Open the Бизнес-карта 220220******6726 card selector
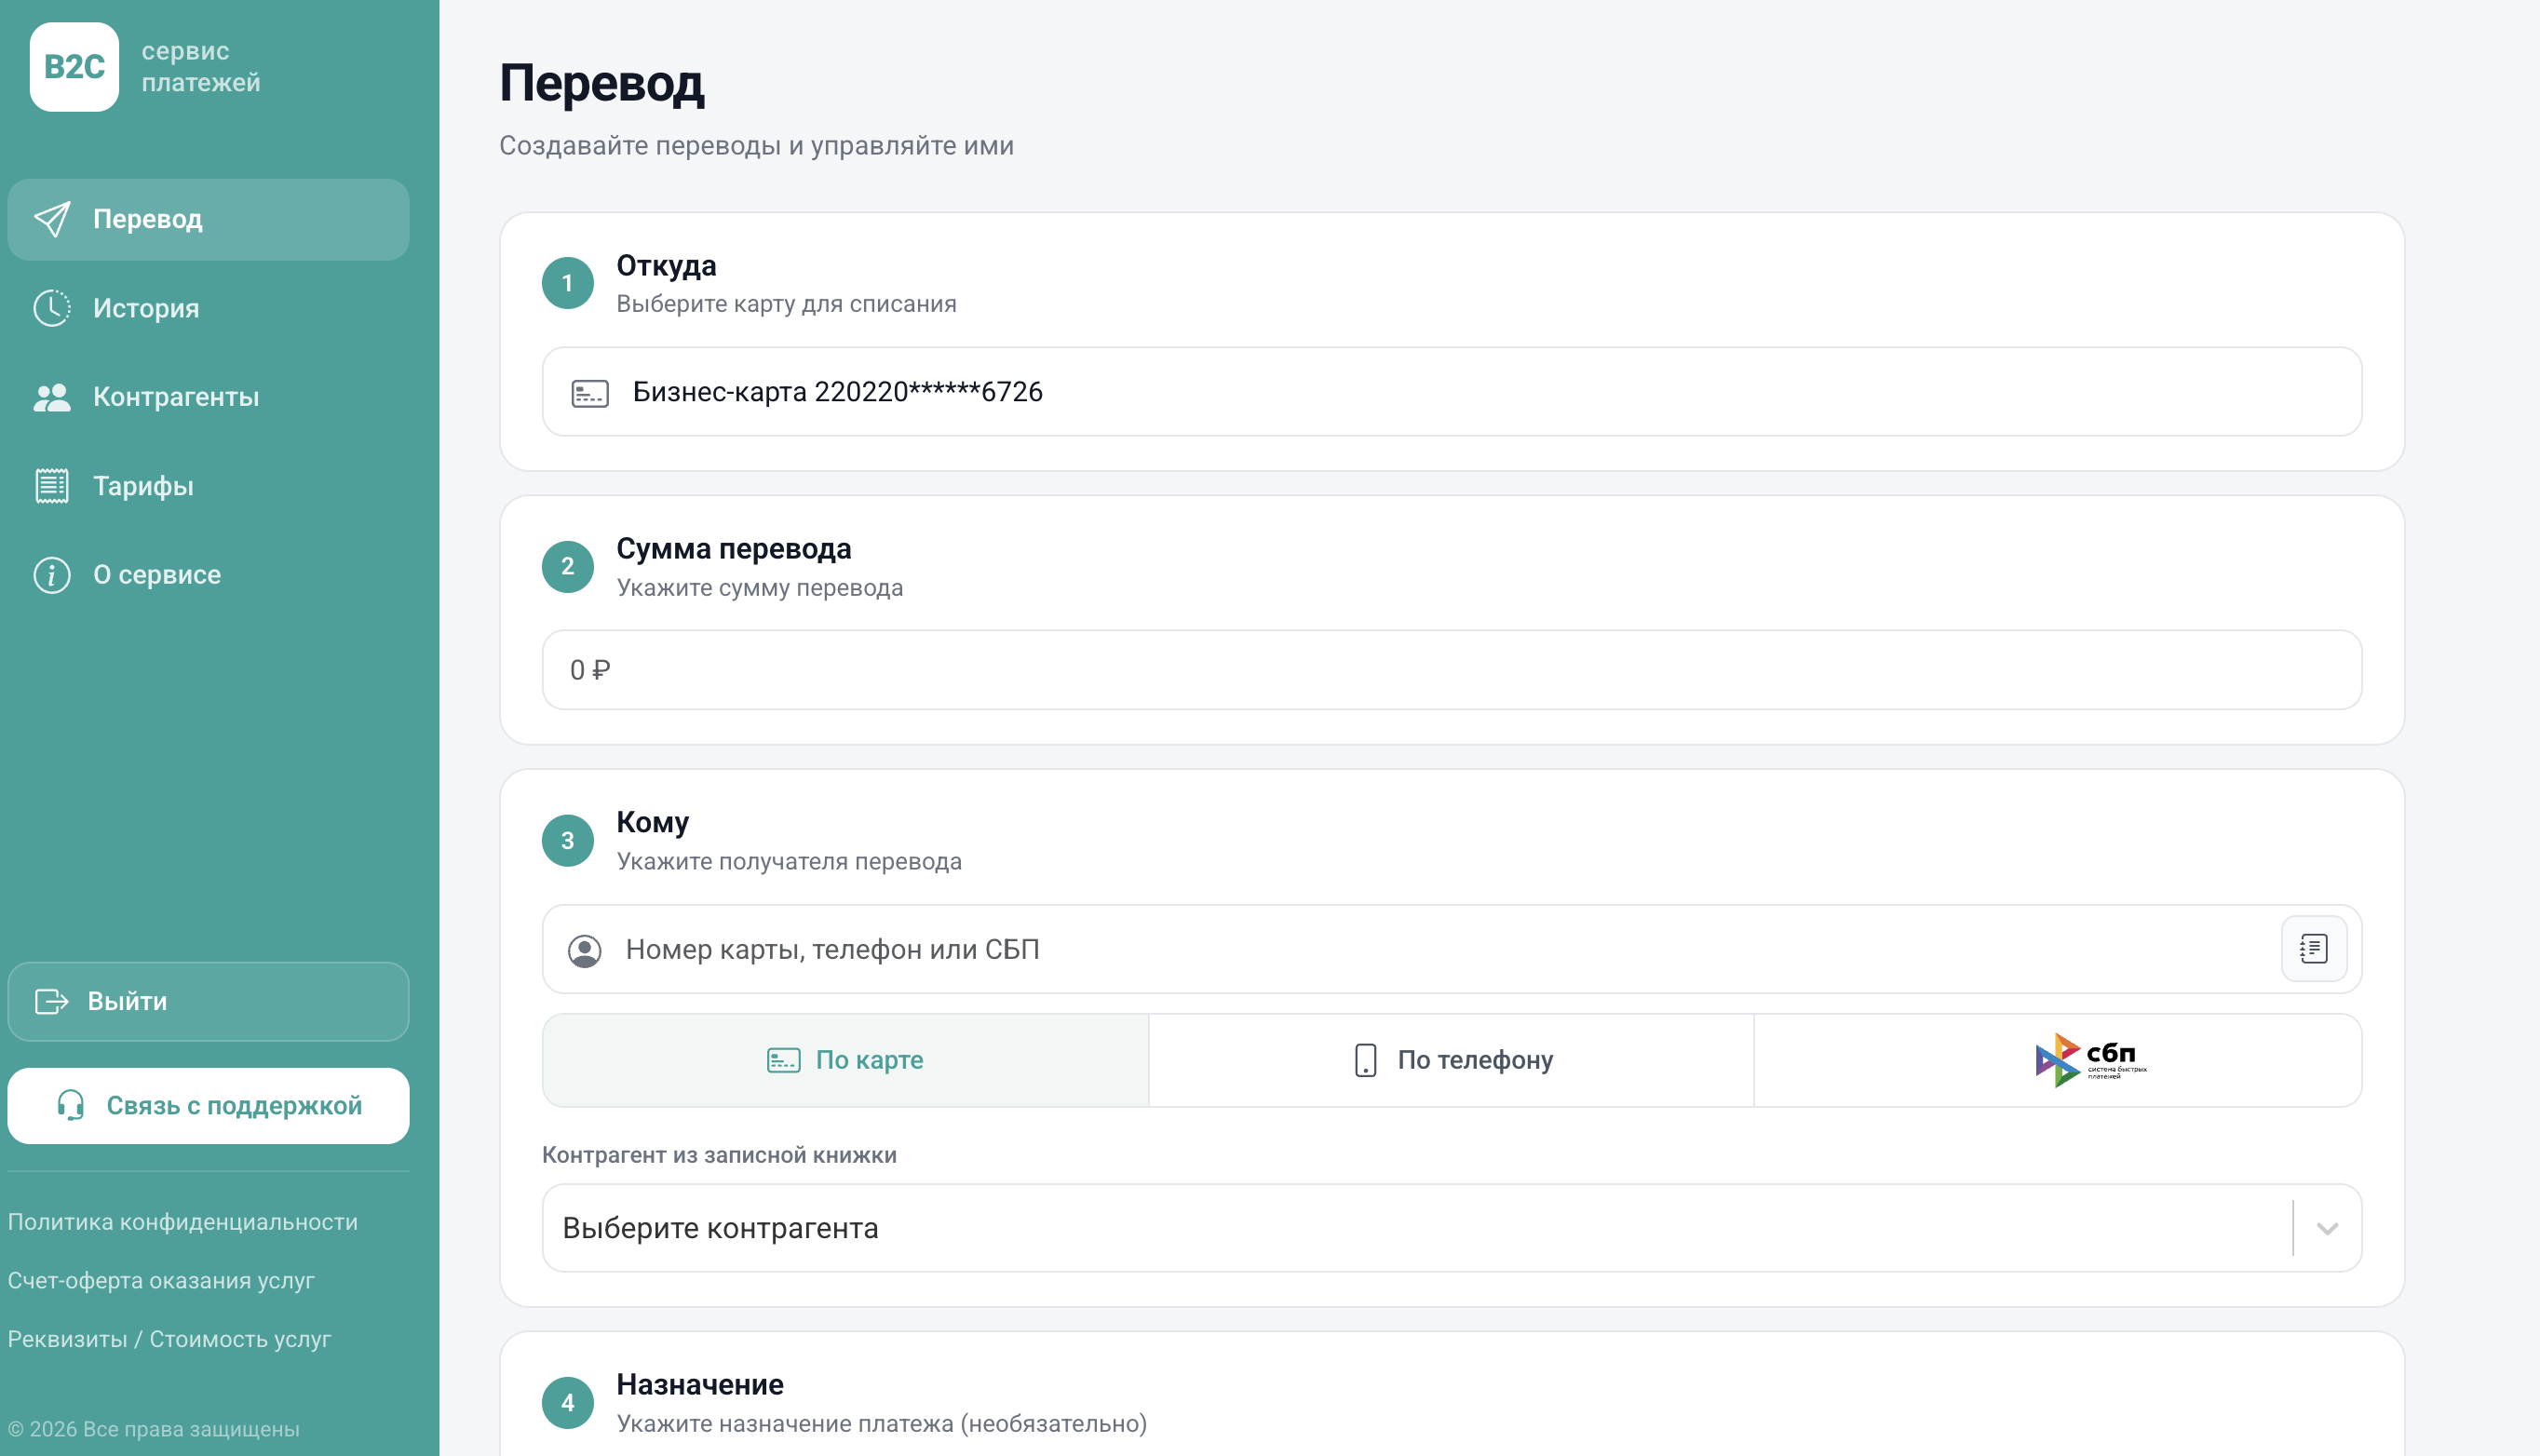The height and width of the screenshot is (1456, 2540). point(1452,392)
